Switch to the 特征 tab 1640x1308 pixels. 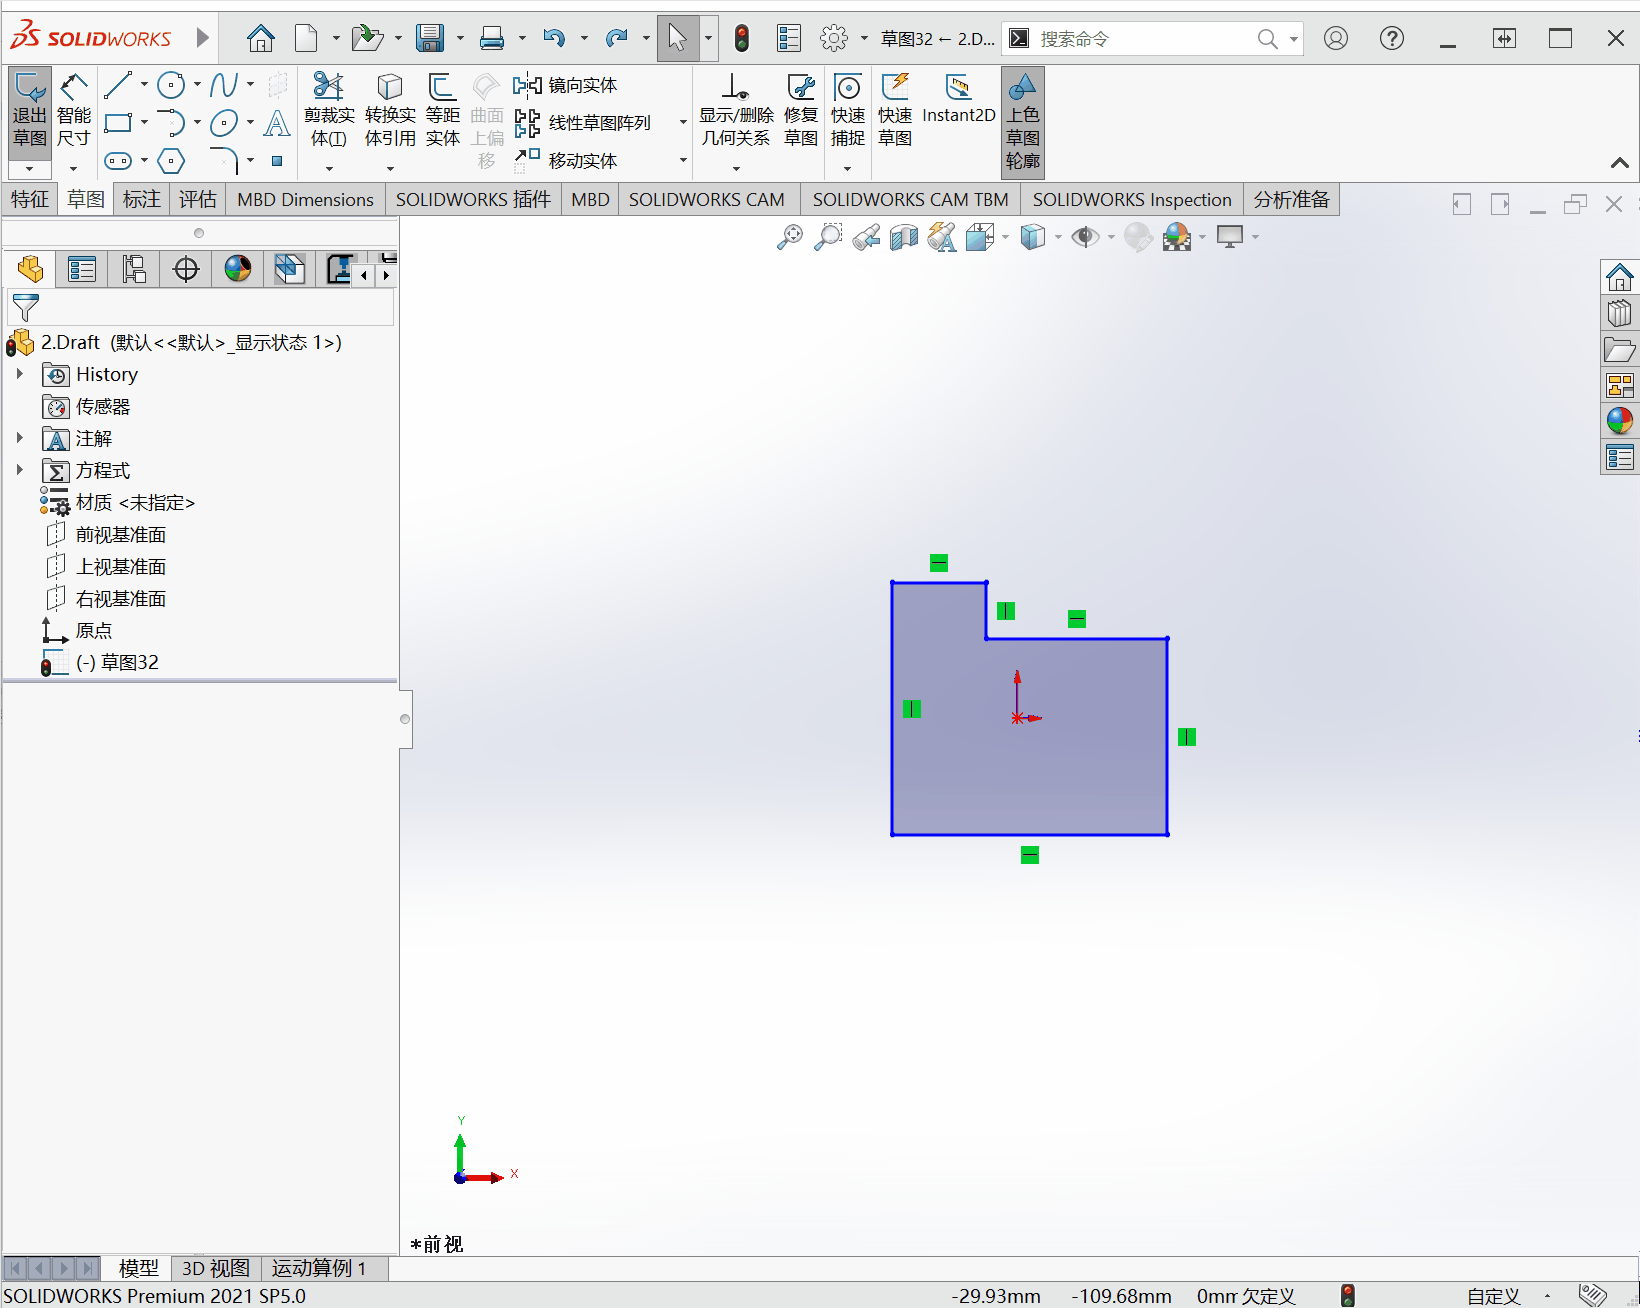pos(30,199)
